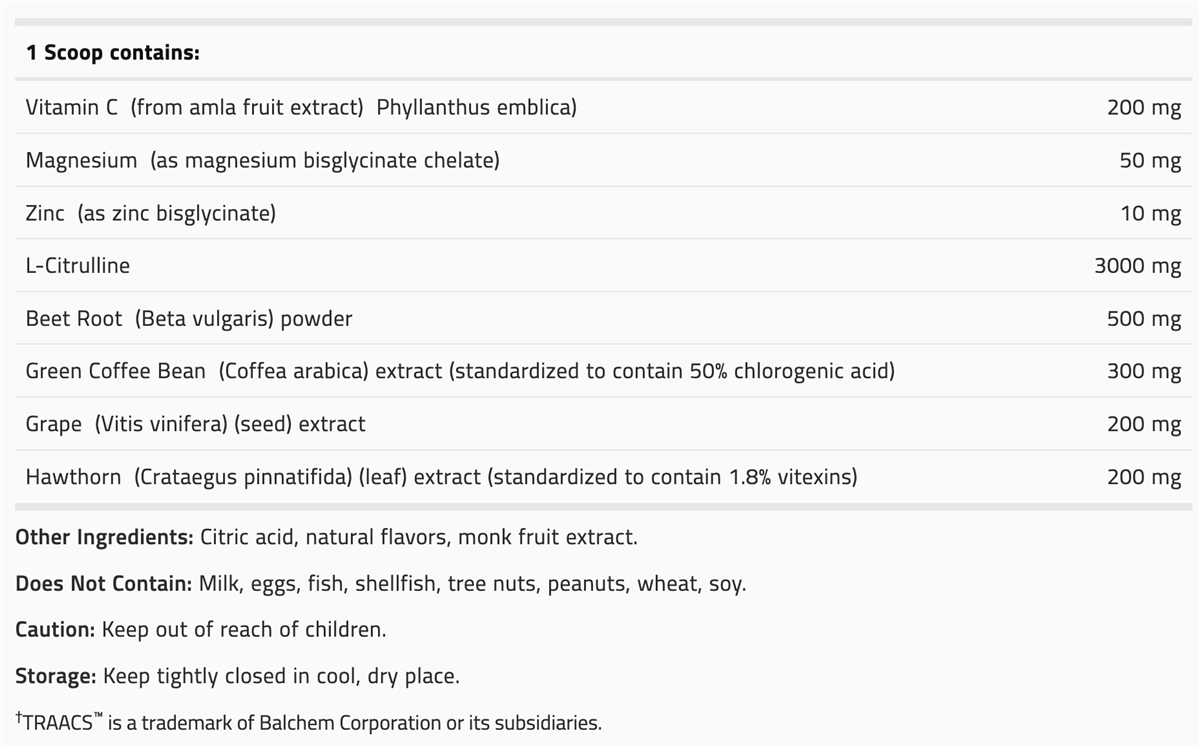Click the "Does Not Contain:" label
The height and width of the screenshot is (747, 1200).
pyautogui.click(x=103, y=583)
